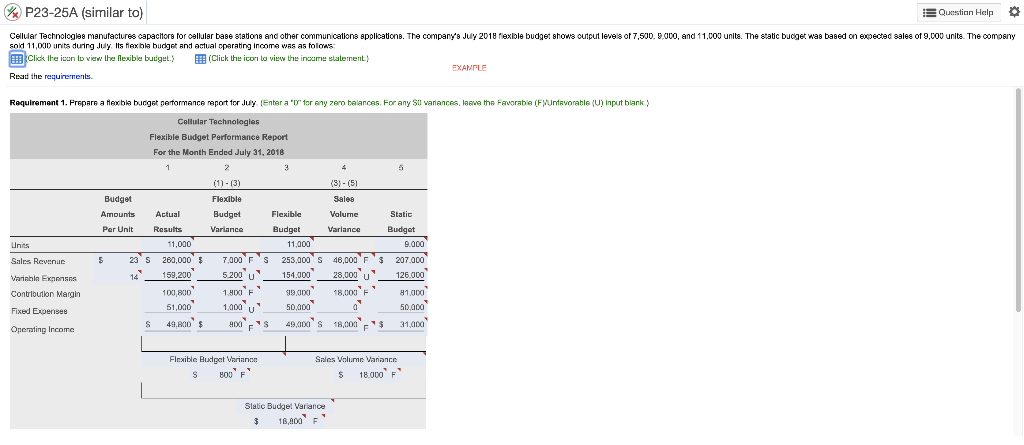Click the P23-25A status check icon

(12, 12)
